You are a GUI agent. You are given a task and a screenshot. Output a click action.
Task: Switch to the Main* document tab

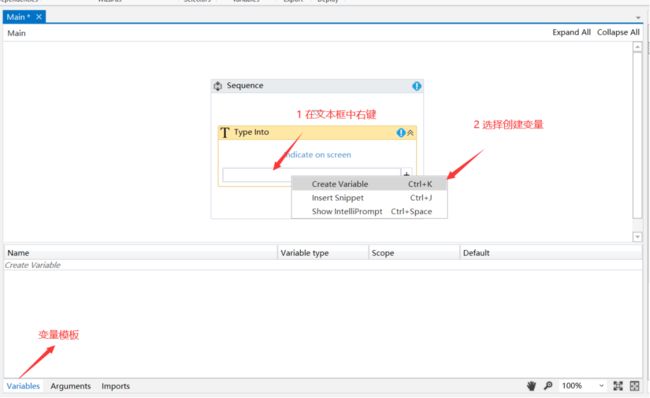tap(24, 17)
